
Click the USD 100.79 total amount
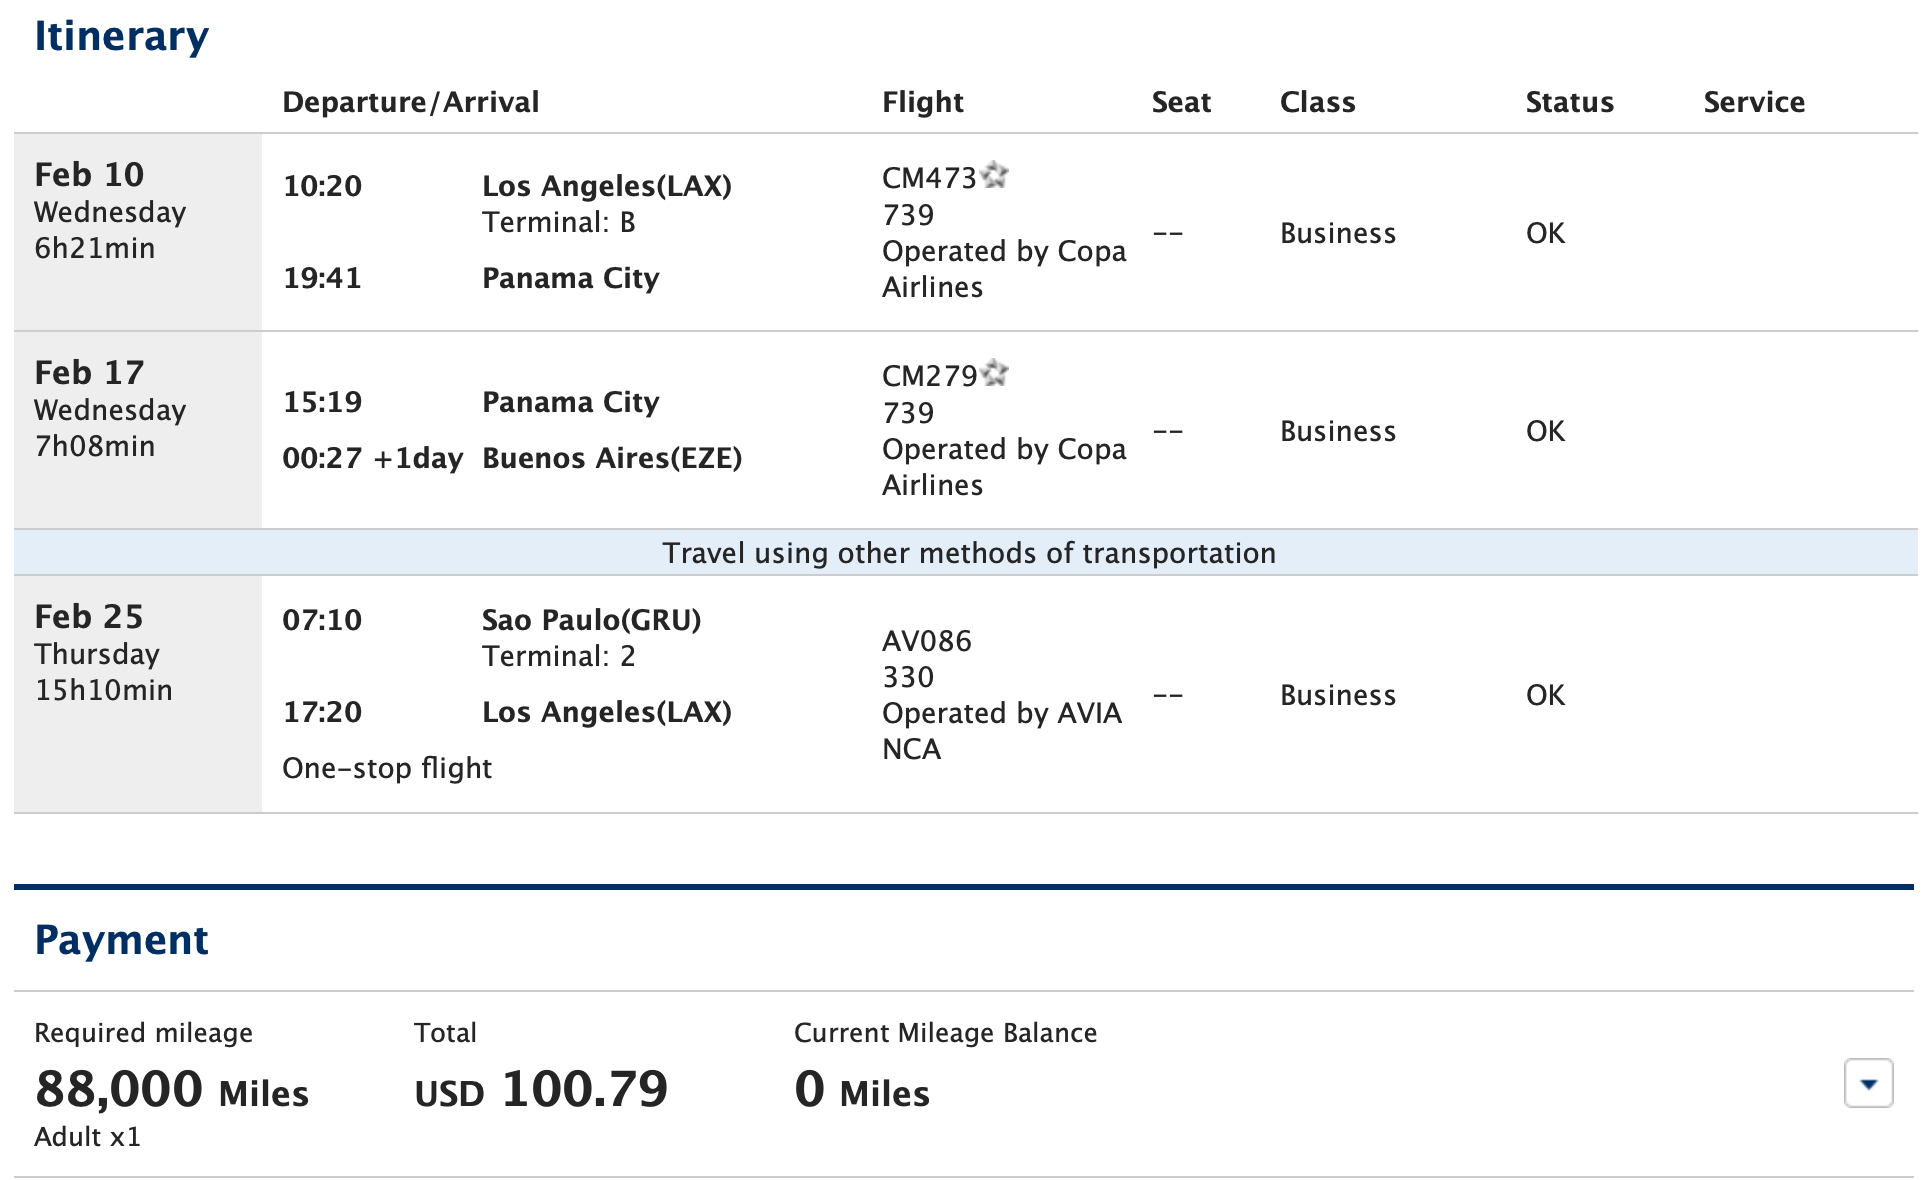[x=543, y=1089]
